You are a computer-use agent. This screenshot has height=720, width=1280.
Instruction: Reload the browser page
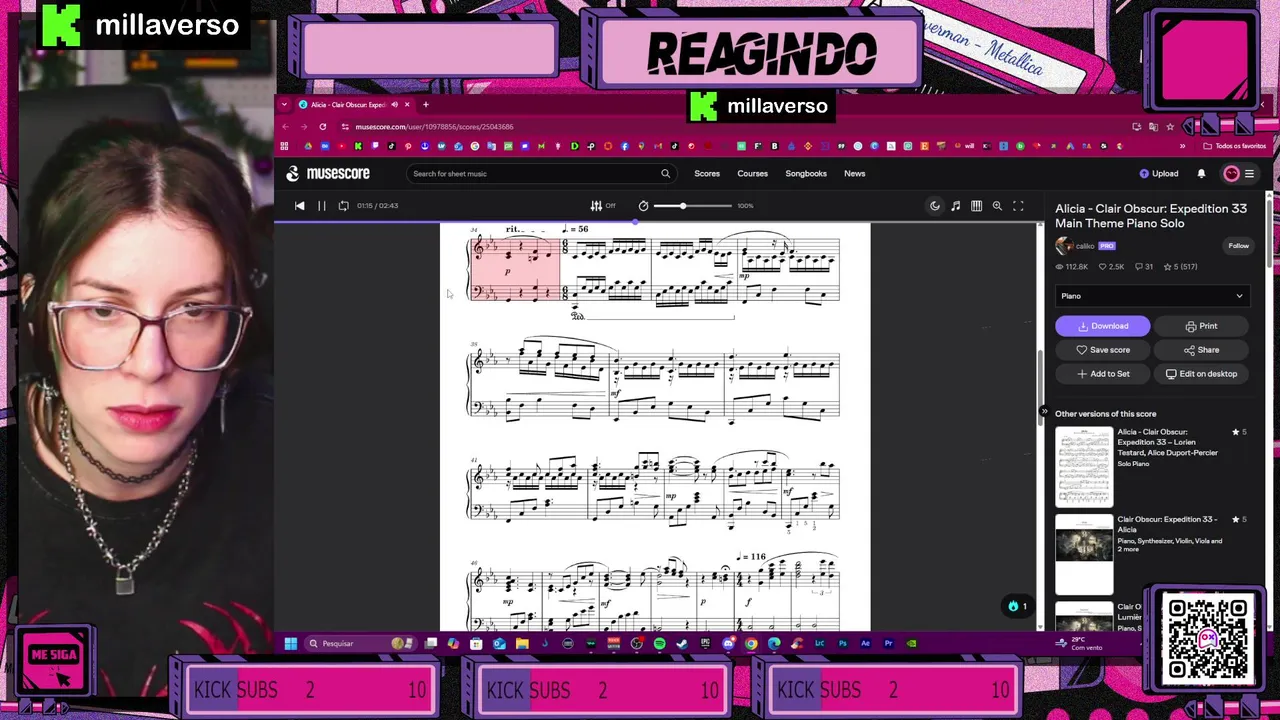(322, 126)
